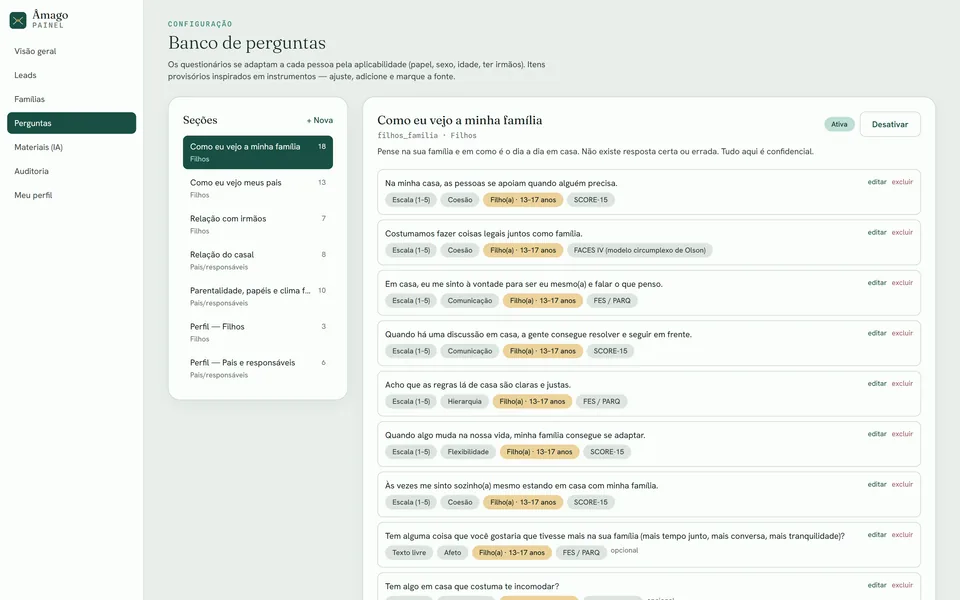This screenshot has height=600, width=960.
Task: Add a new section with + Nova
Action: pos(320,121)
